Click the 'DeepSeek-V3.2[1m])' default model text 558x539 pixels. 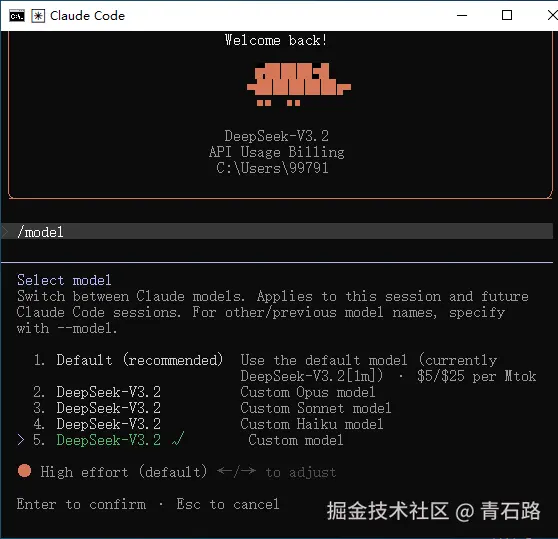click(311, 376)
